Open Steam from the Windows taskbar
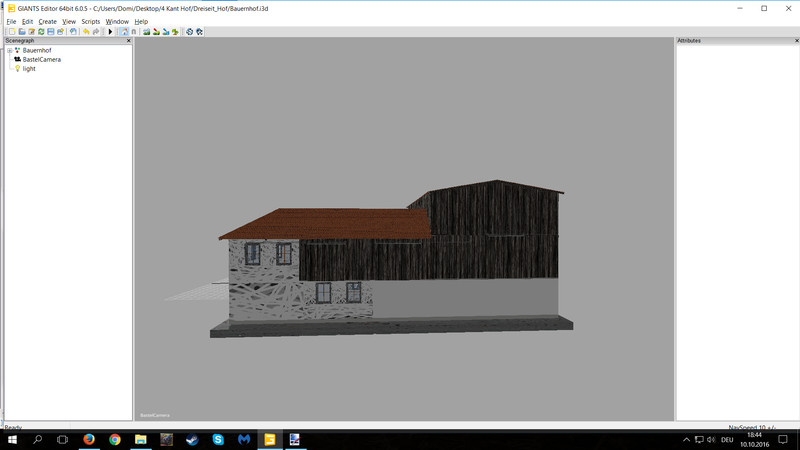800x450 pixels. pyautogui.click(x=192, y=439)
